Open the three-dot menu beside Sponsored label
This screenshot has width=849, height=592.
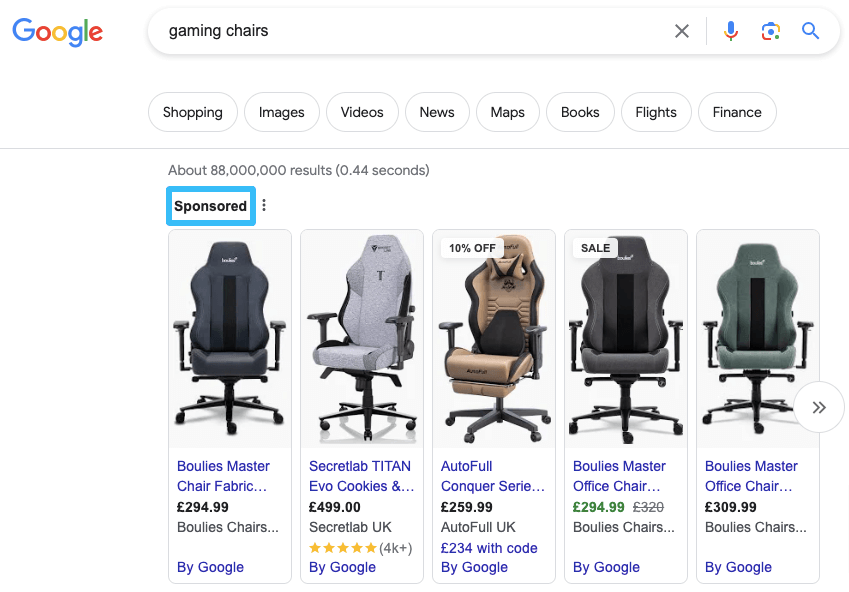click(264, 203)
